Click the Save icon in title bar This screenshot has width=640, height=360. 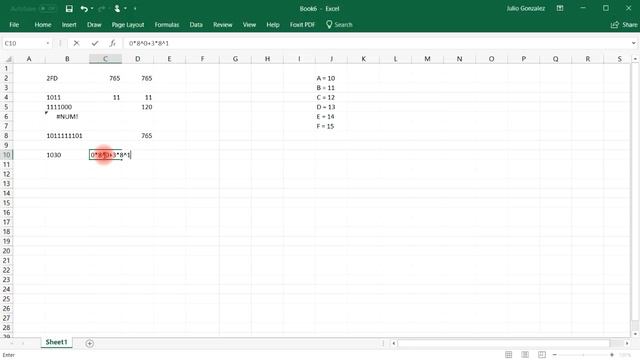pyautogui.click(x=69, y=9)
